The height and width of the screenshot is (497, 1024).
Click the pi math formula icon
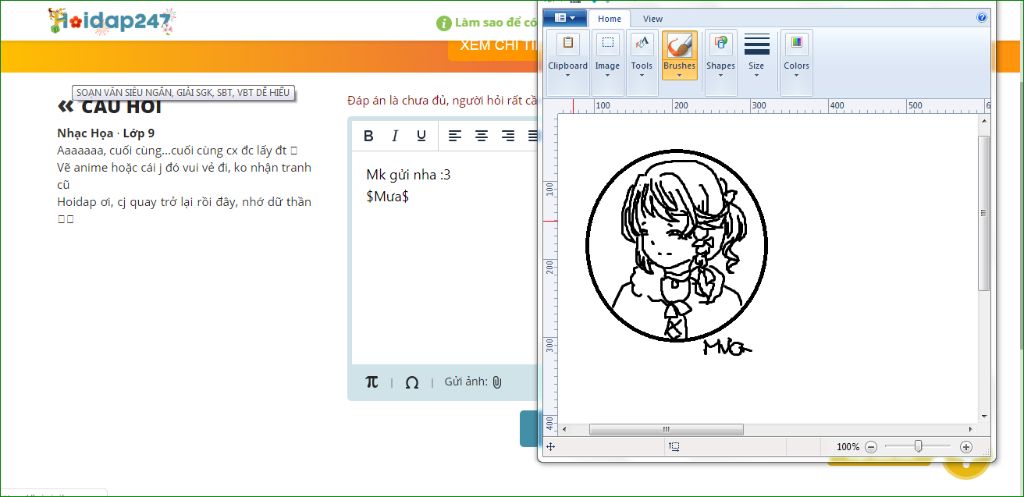[x=372, y=382]
